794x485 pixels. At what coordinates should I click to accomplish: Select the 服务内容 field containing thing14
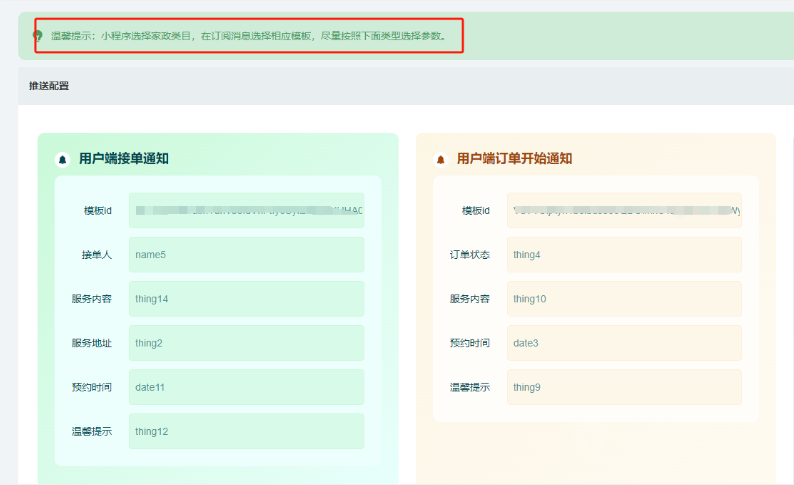click(x=246, y=299)
